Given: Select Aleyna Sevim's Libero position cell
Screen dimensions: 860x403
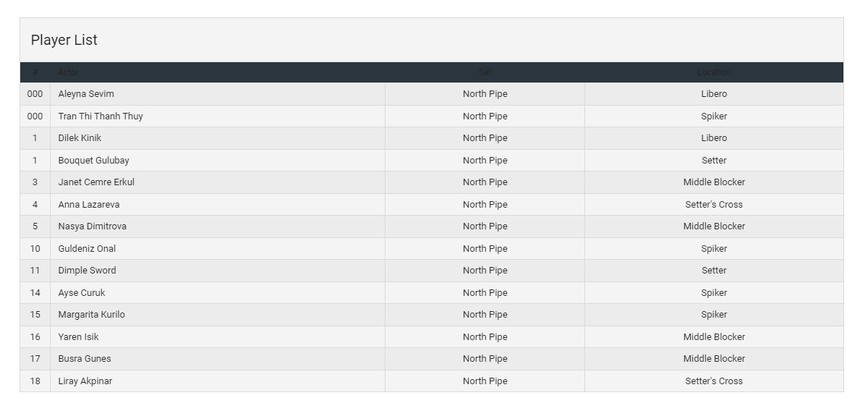Looking at the screenshot, I should tap(713, 94).
